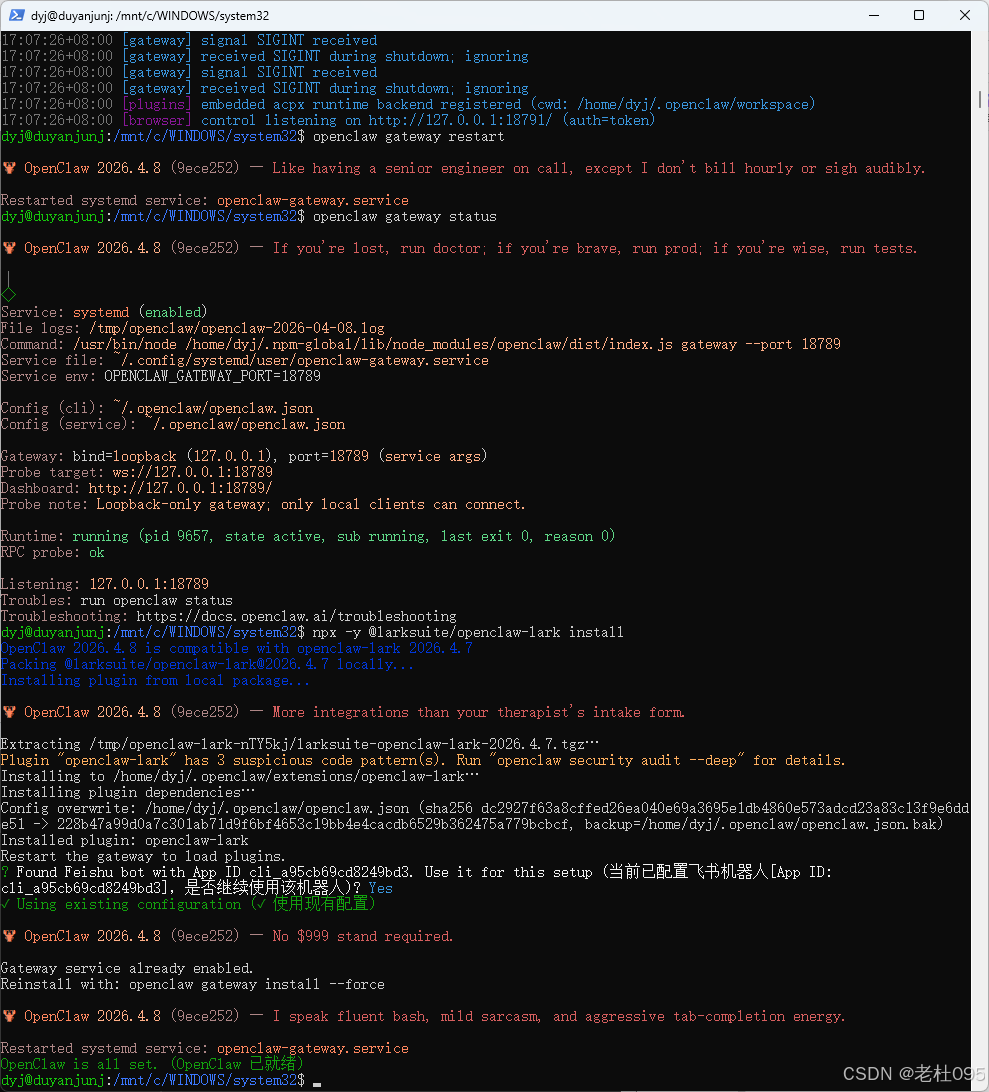Click 'Gateway service already enabled.' line
The image size is (989, 1092).
127,969
